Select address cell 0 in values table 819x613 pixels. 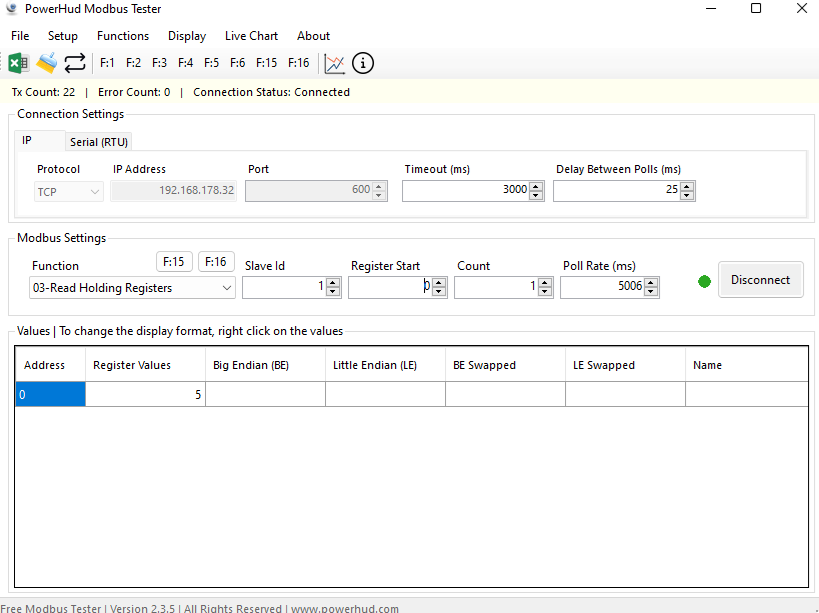[50, 394]
